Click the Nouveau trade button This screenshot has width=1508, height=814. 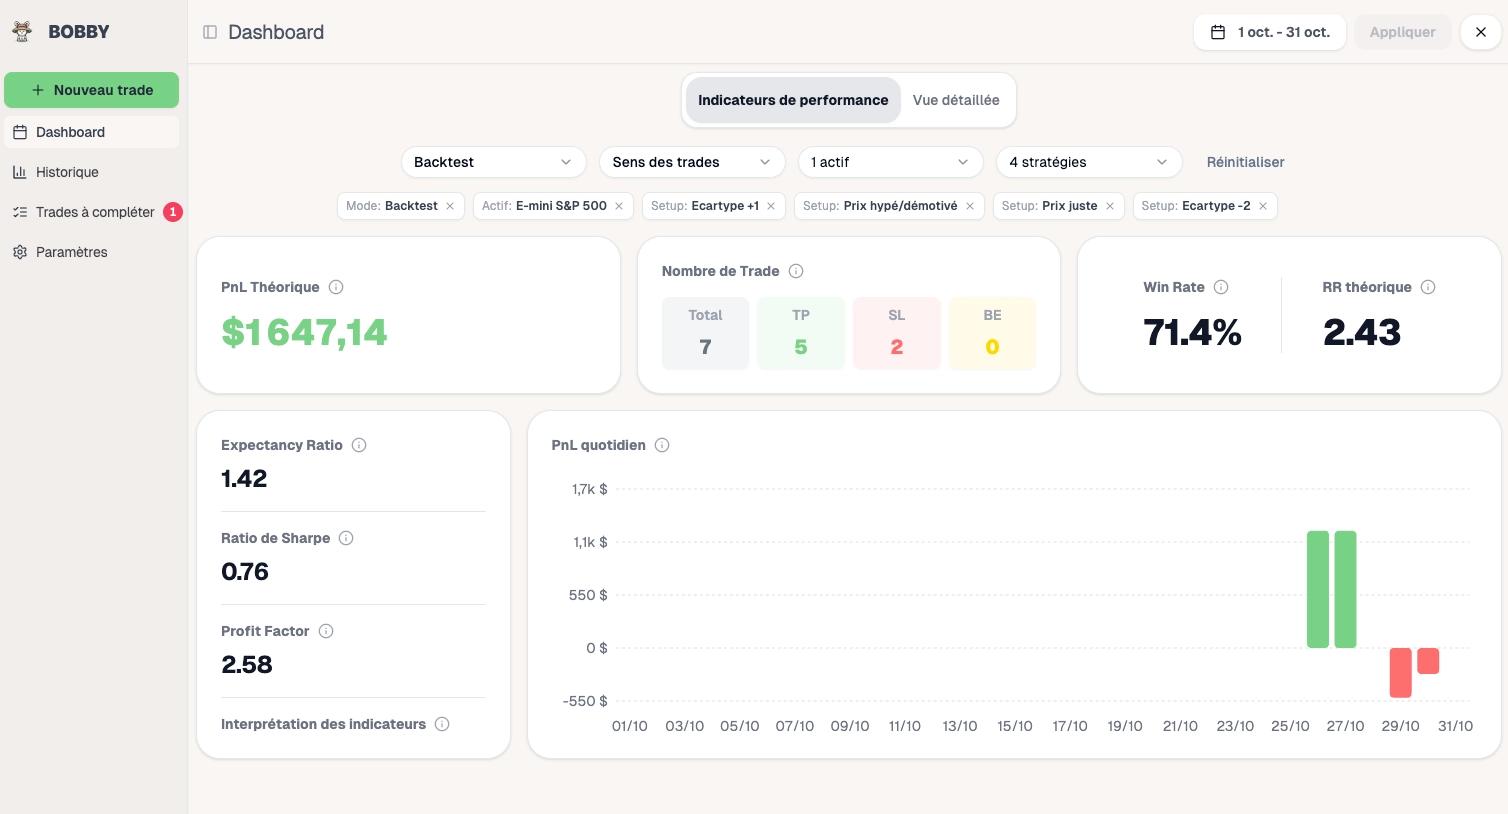click(91, 90)
